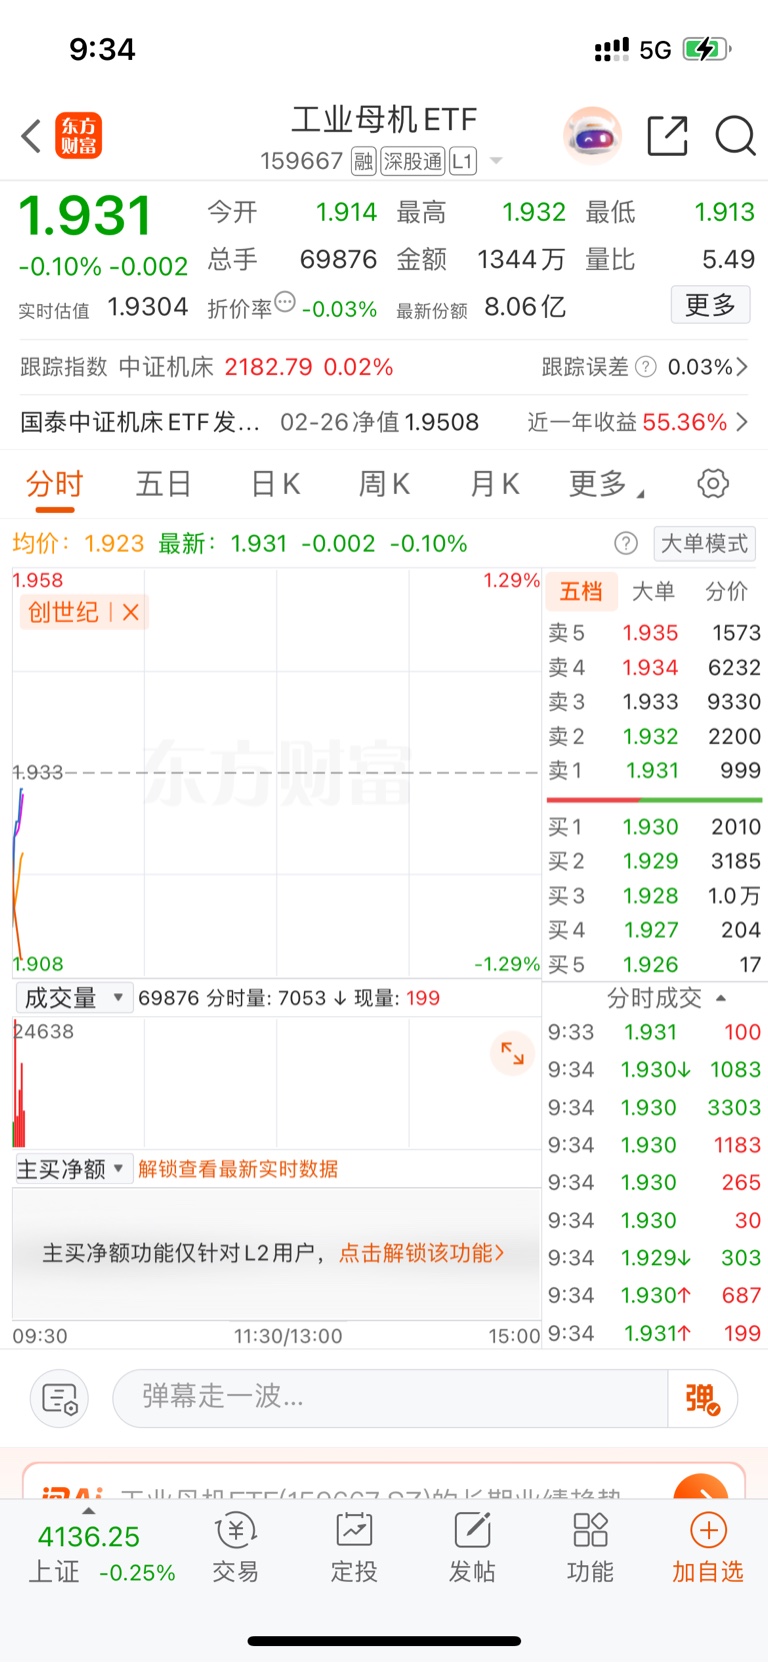This screenshot has height=1663, width=768.
Task: Toggle 大单模式 button
Action: tap(704, 543)
